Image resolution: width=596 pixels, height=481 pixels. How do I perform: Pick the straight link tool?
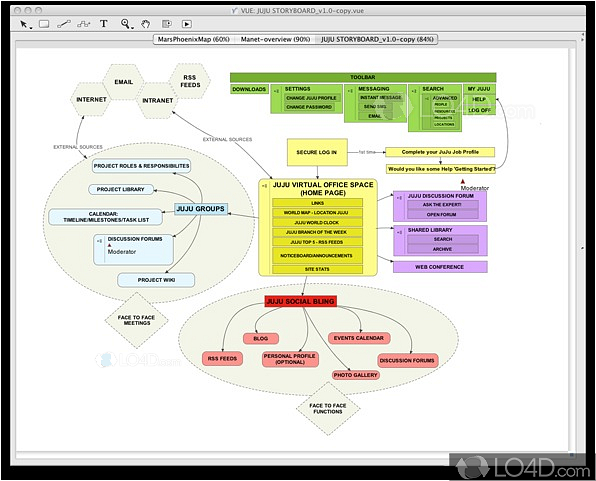point(64,24)
